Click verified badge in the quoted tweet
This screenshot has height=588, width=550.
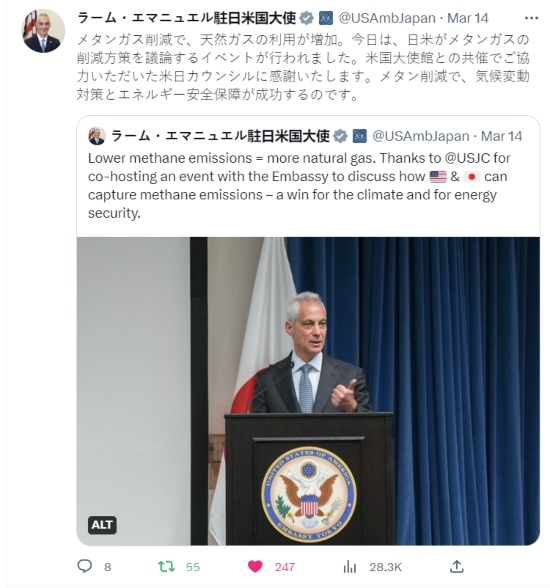click(x=340, y=136)
